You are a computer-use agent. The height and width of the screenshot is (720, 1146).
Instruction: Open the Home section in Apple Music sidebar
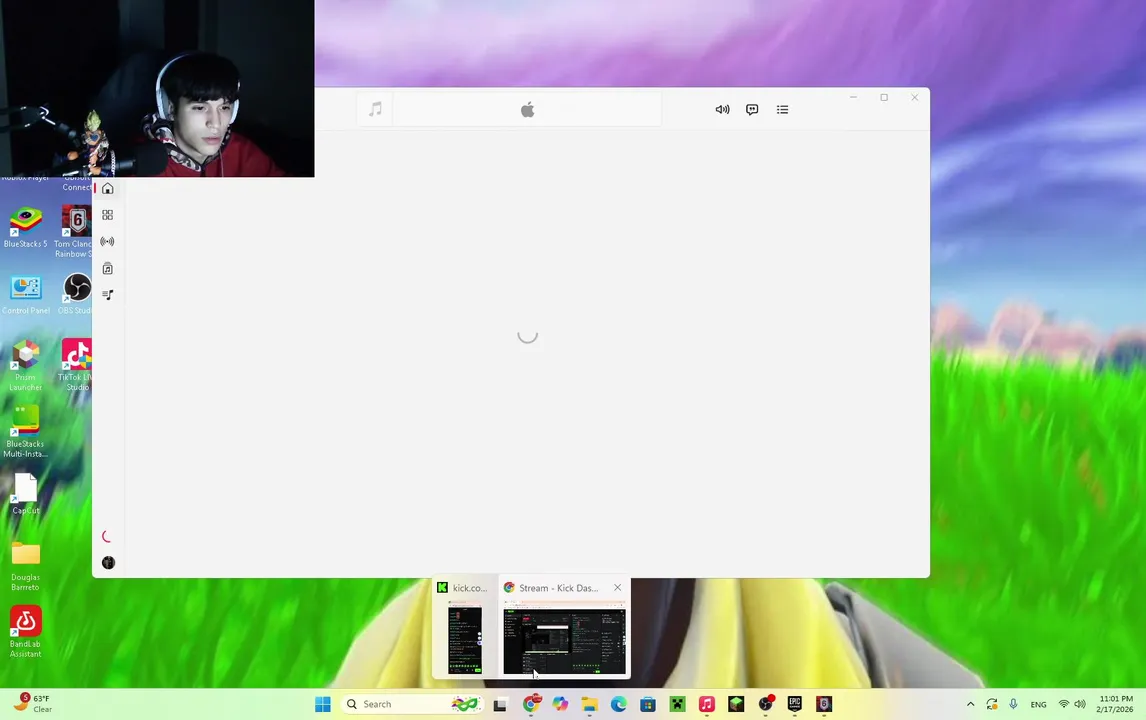(x=107, y=189)
